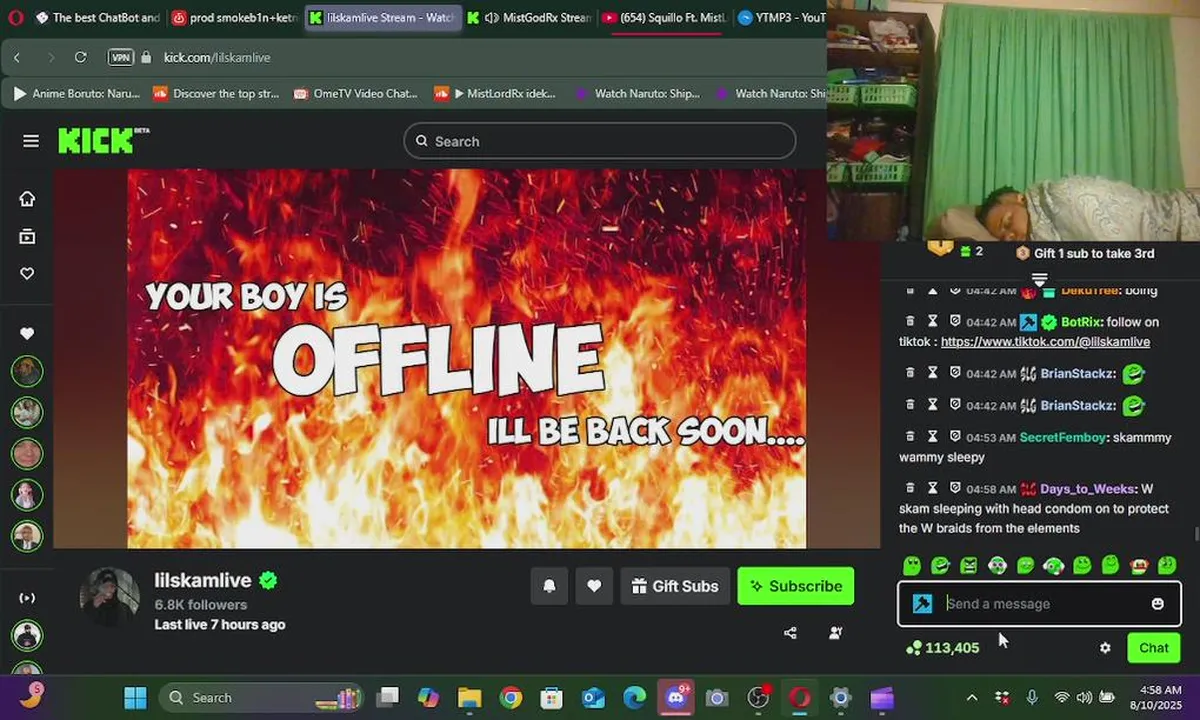The width and height of the screenshot is (1200, 720).
Task: Open Opera browser icon in taskbar
Action: [x=799, y=697]
